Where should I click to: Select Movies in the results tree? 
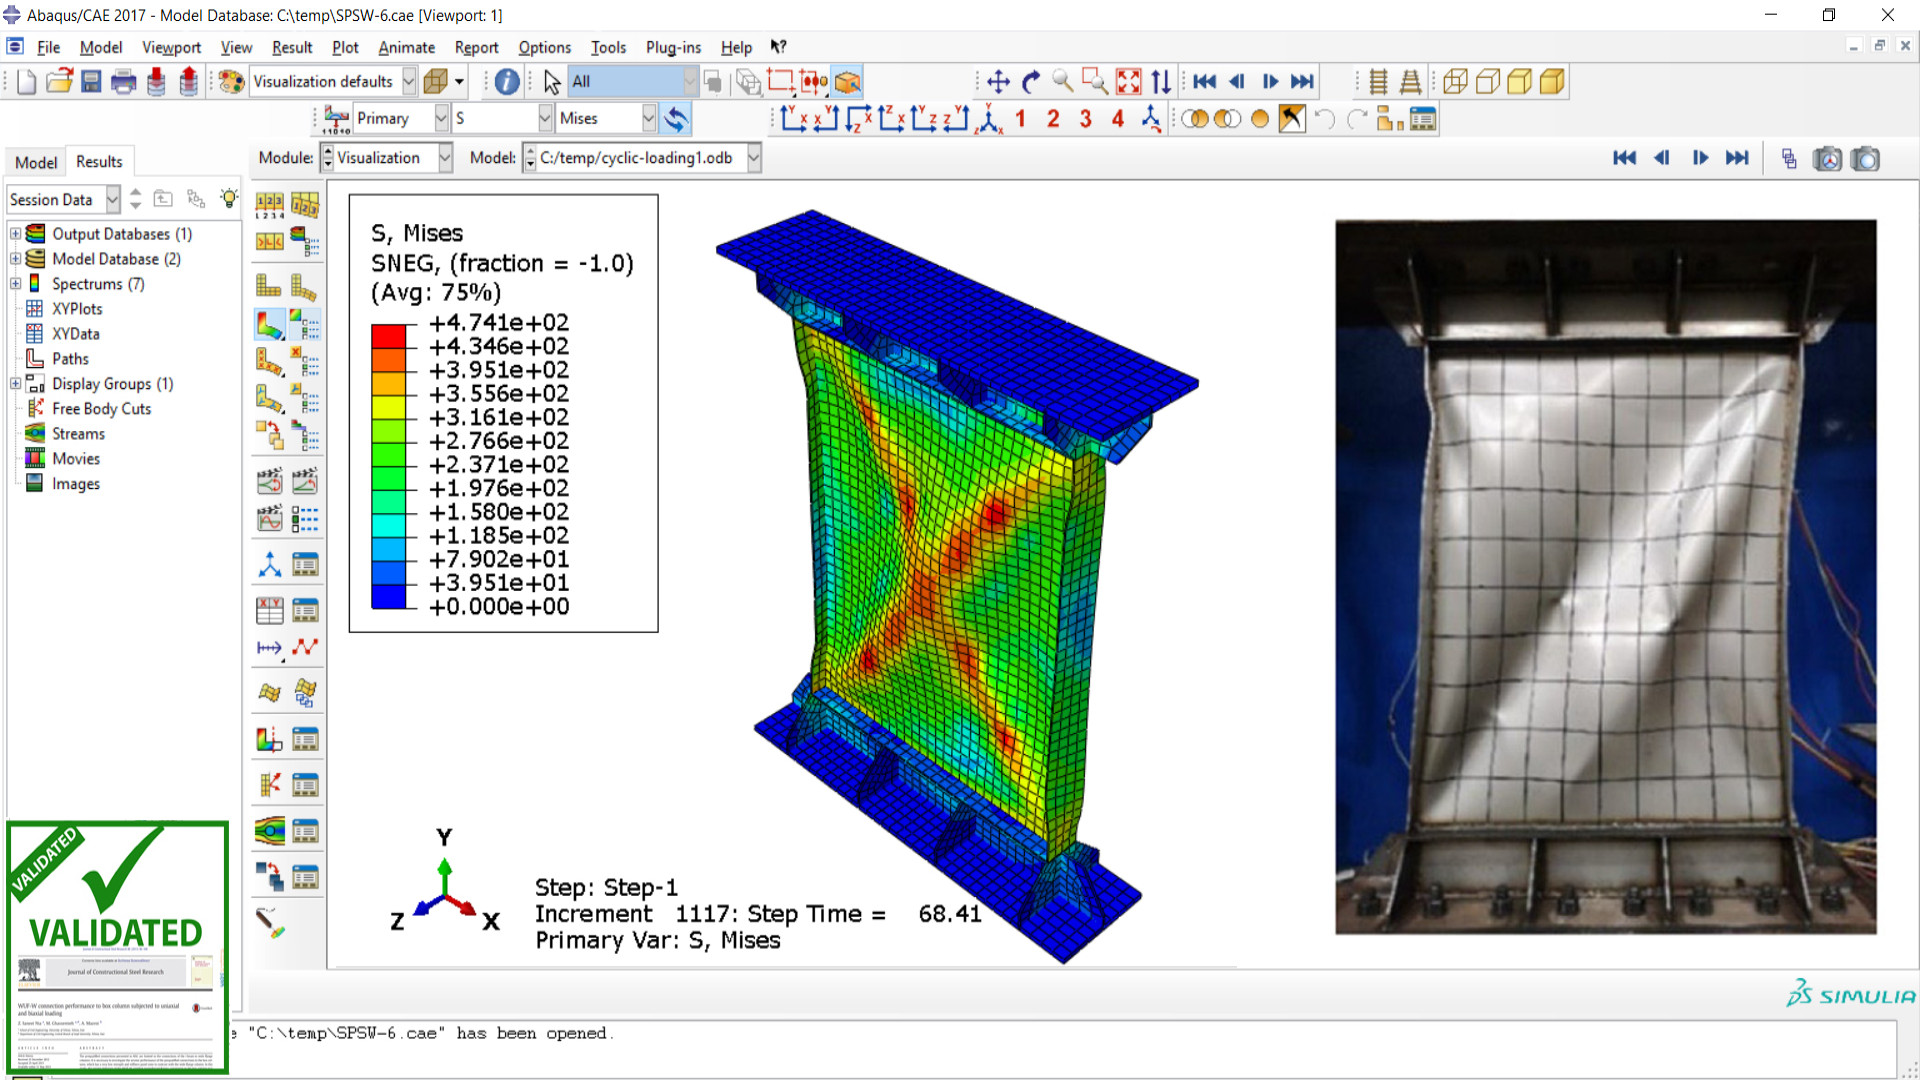(76, 459)
